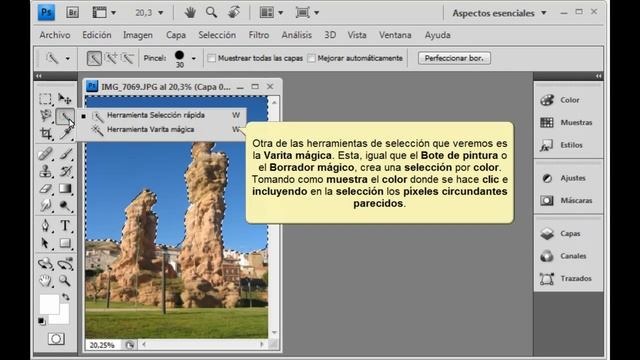Select the History Brush tool

65,171
